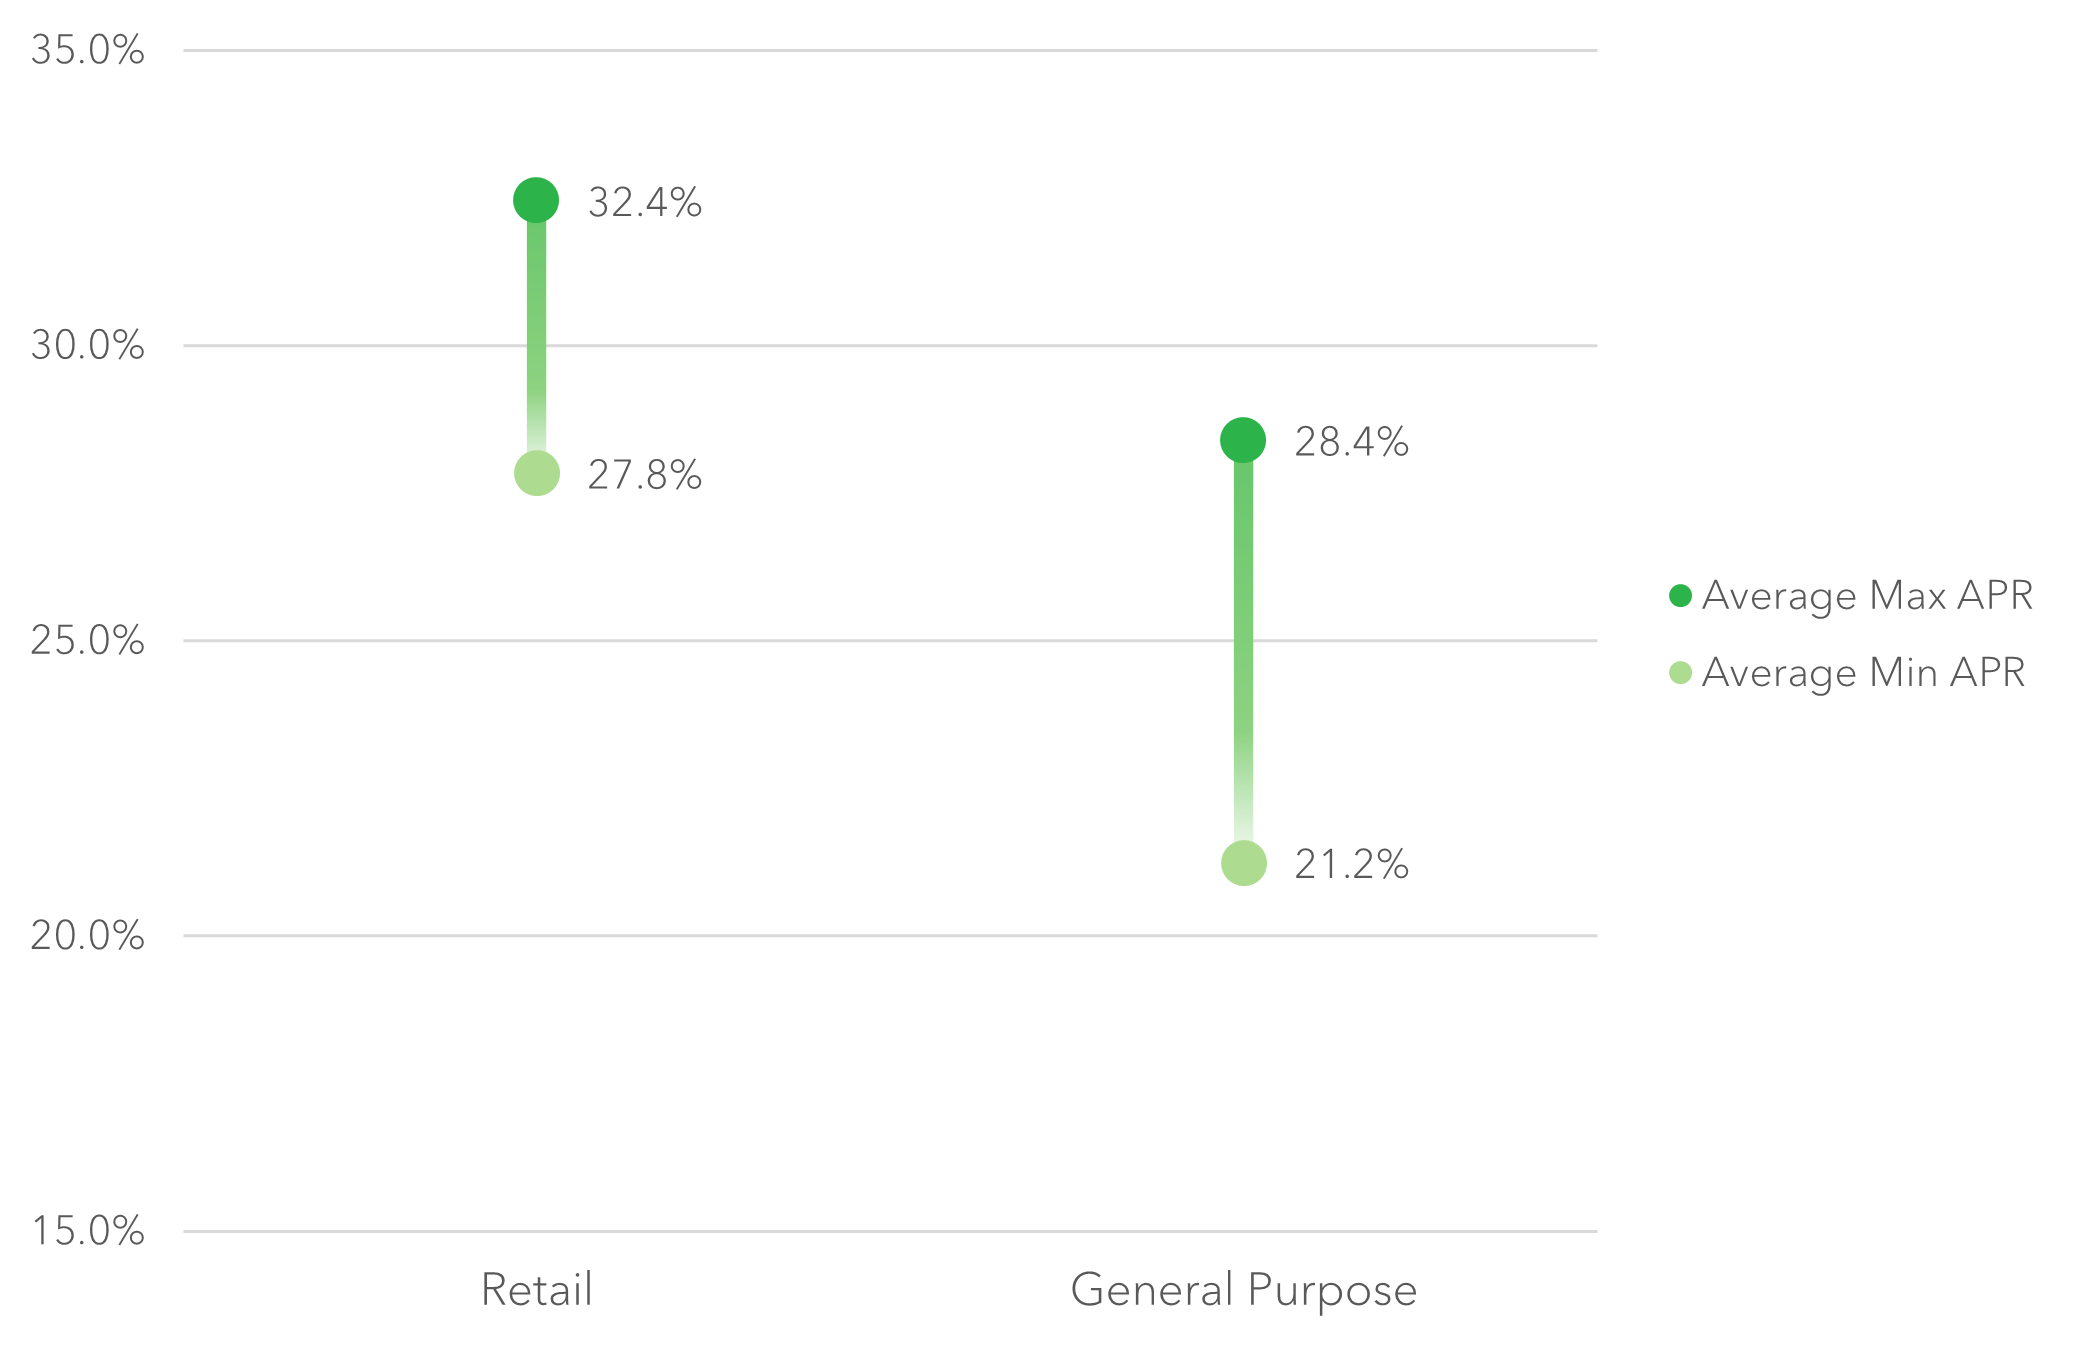2080x1346 pixels.
Task: Click the Retail category axis label
Action: point(537,1290)
